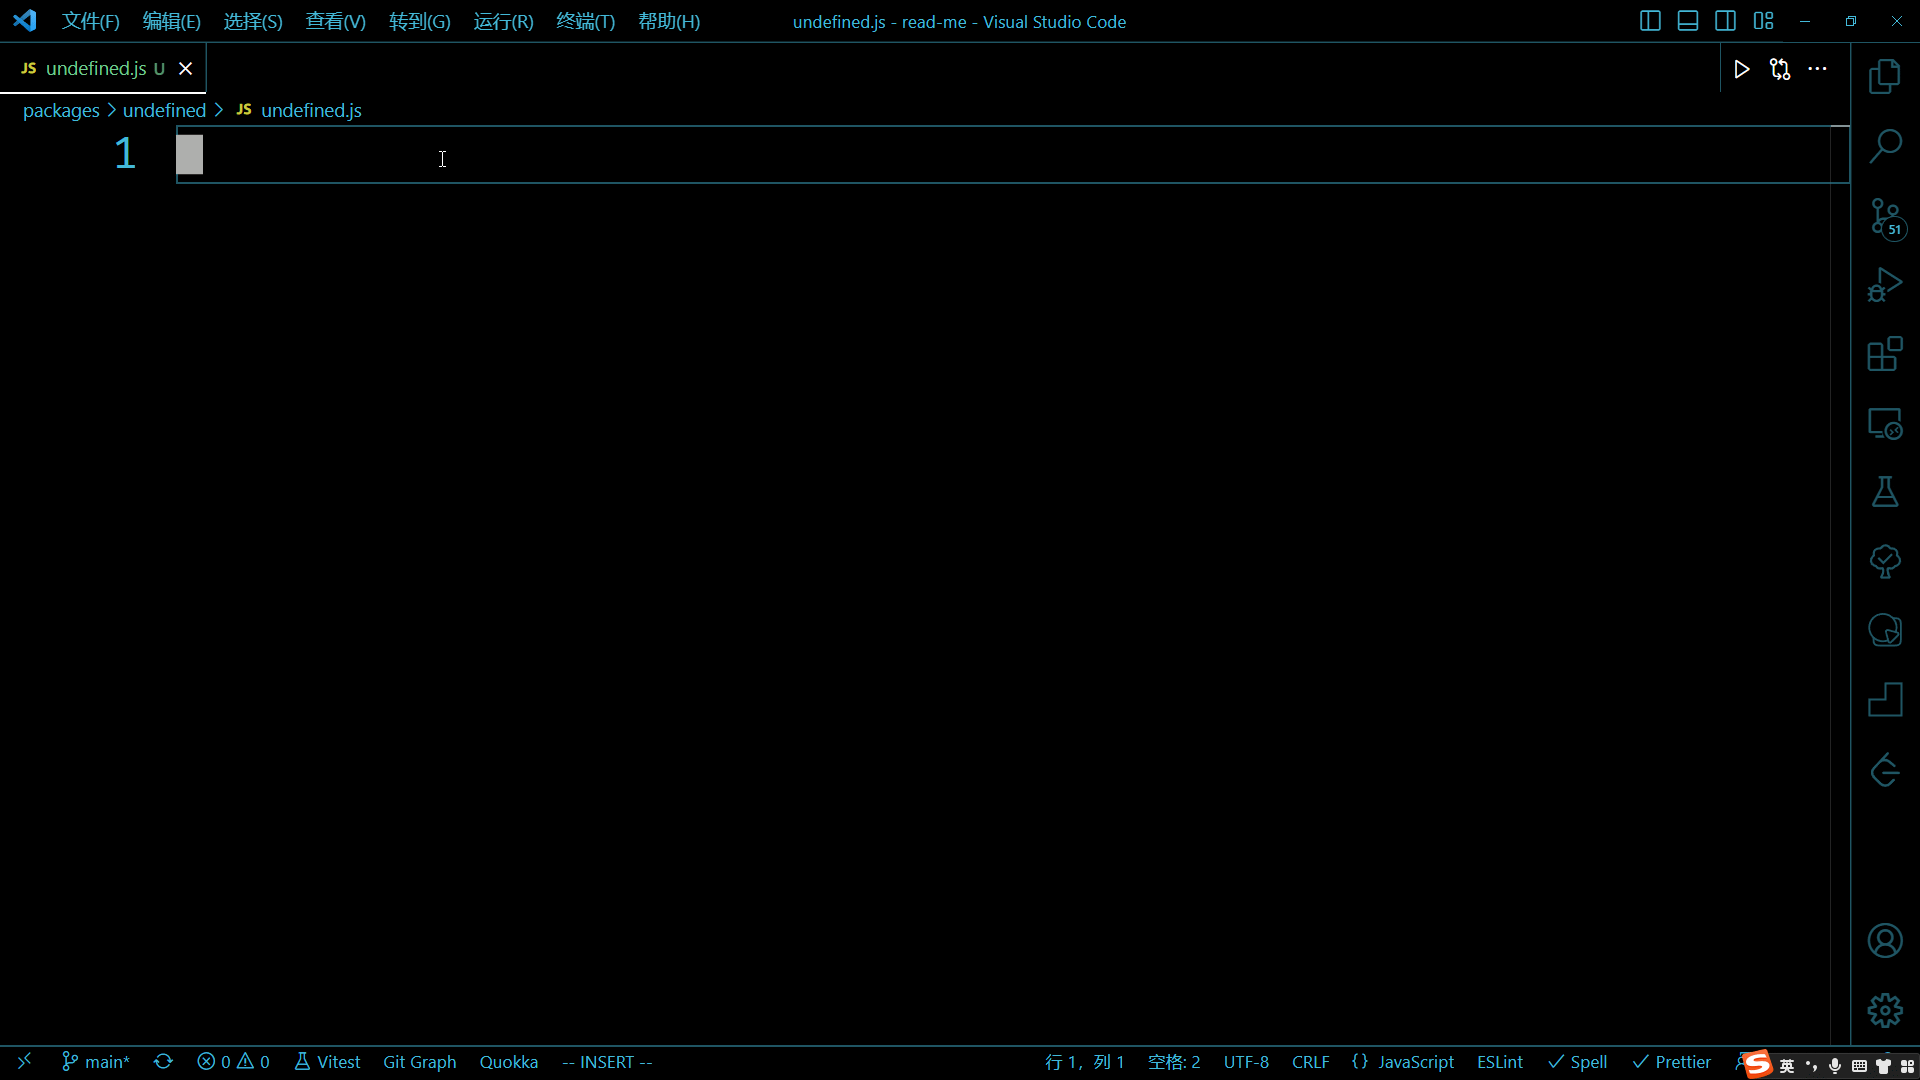This screenshot has height=1080, width=1920.
Task: Open the Search view in activity bar
Action: coord(1884,146)
